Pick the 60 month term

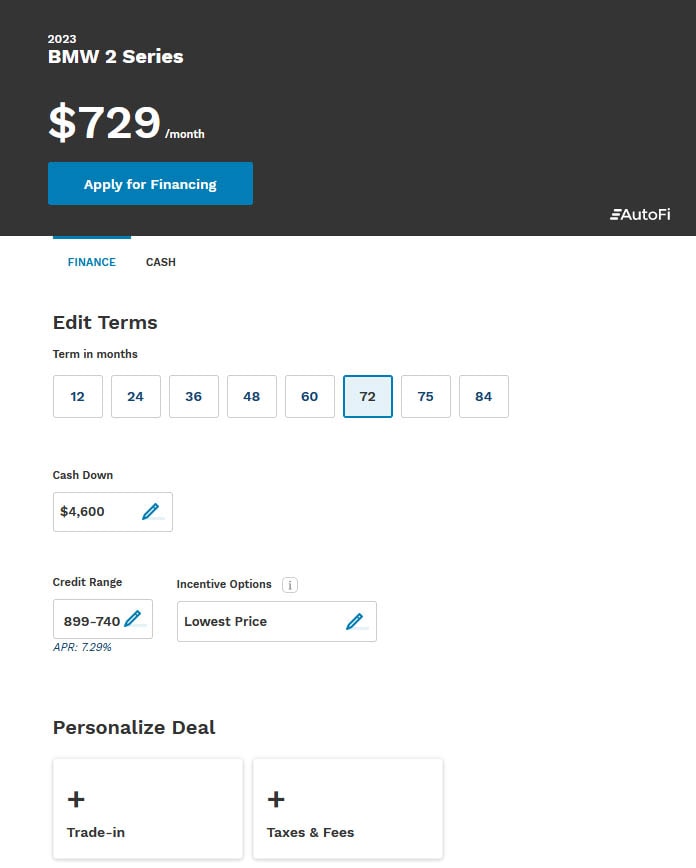pyautogui.click(x=310, y=396)
